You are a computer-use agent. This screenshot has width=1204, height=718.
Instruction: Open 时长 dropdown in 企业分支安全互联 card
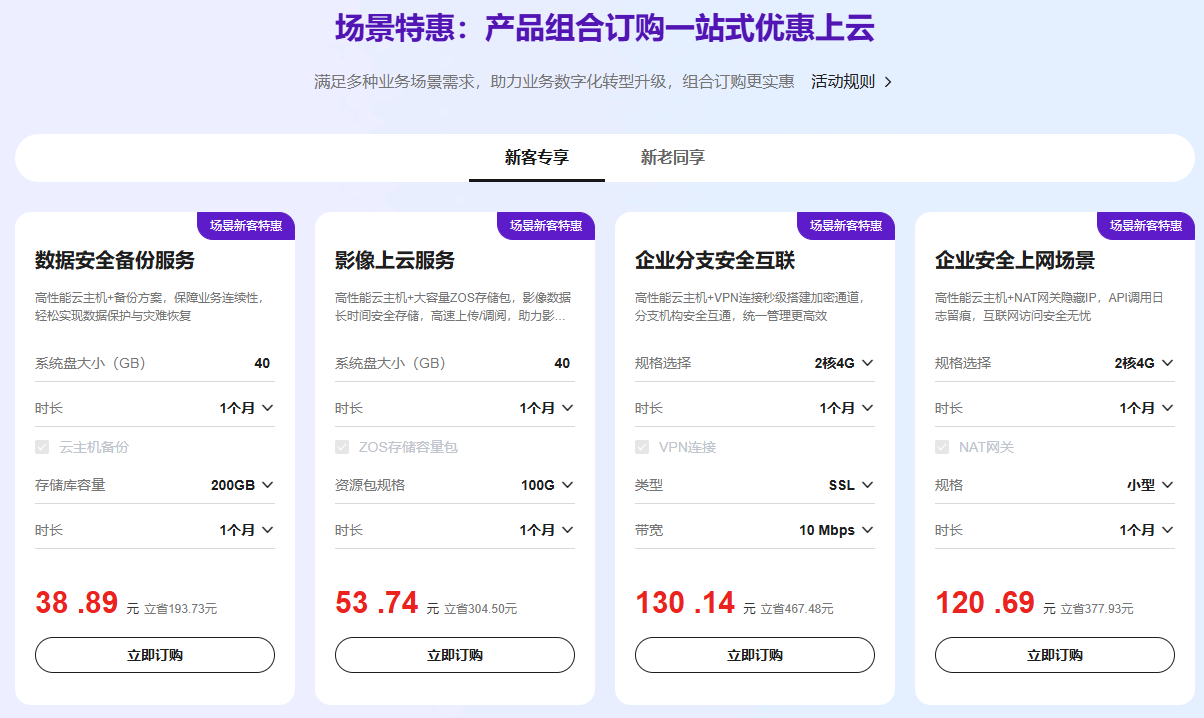(755, 408)
